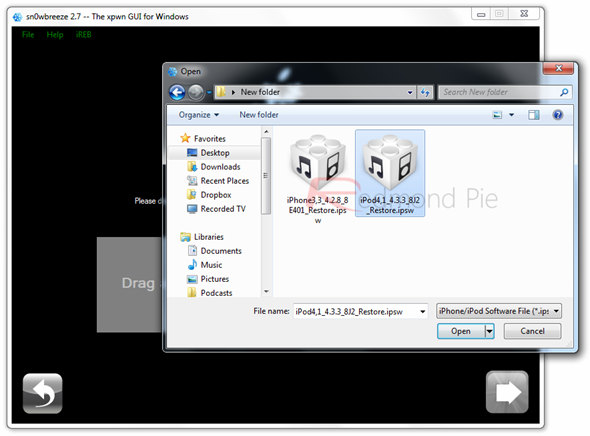Click the folder icon in address bar
The width and height of the screenshot is (590, 436).
tap(221, 92)
